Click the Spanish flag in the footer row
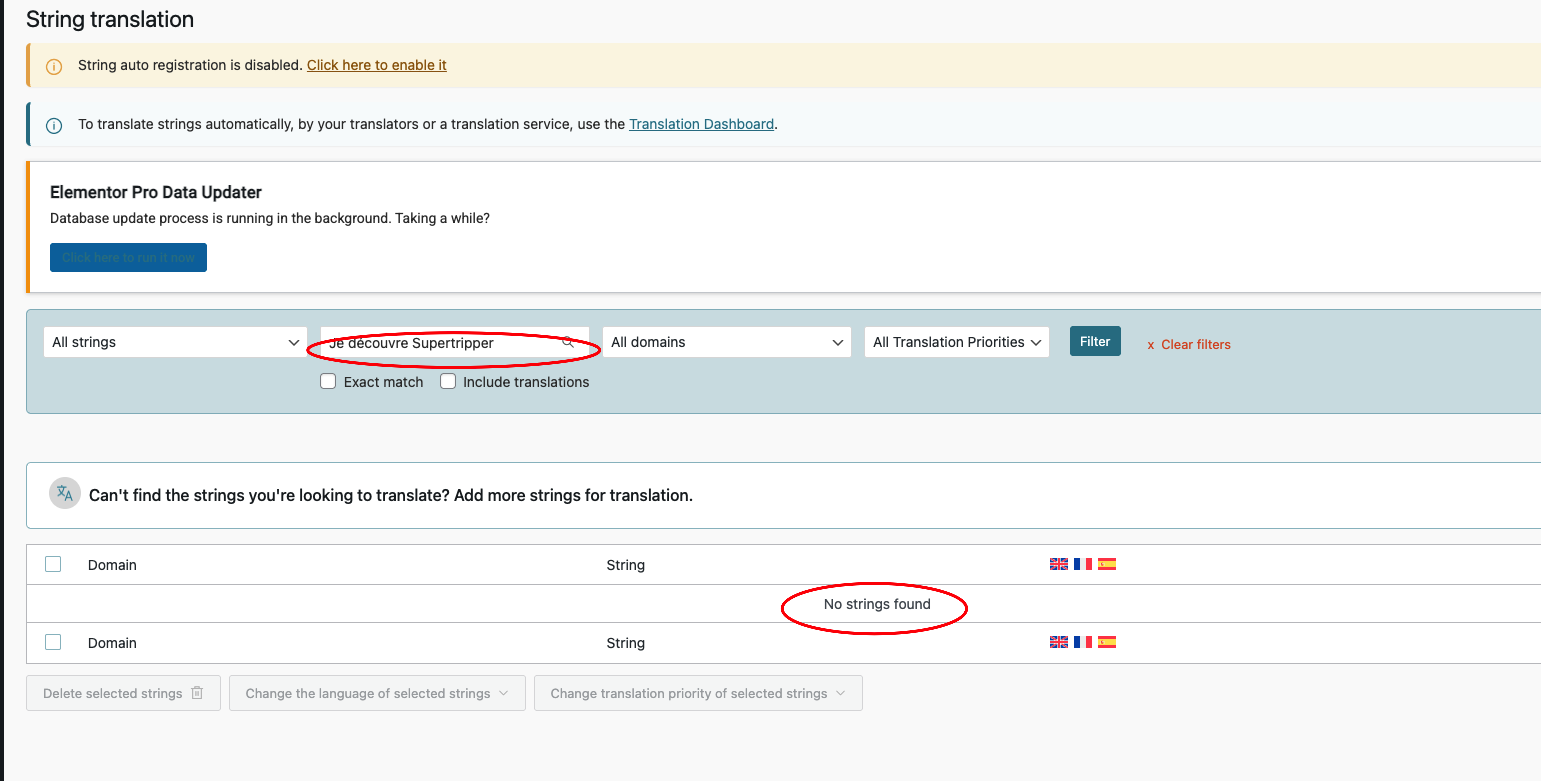The image size is (1541, 781). [1107, 642]
